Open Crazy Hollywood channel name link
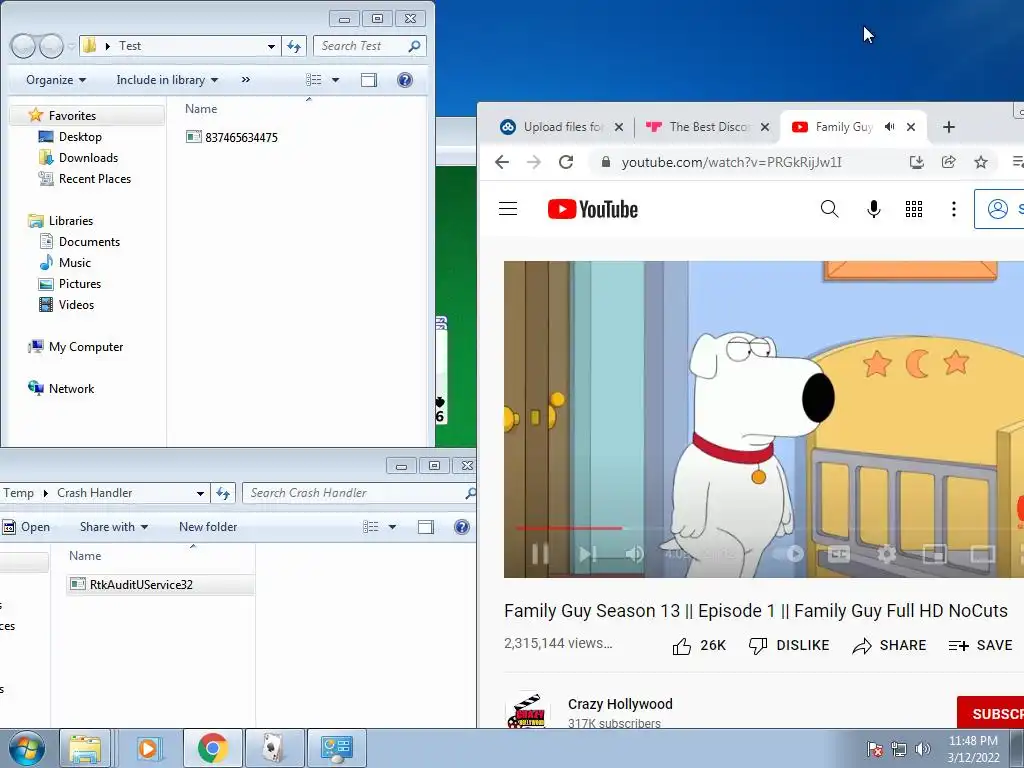 click(x=620, y=704)
